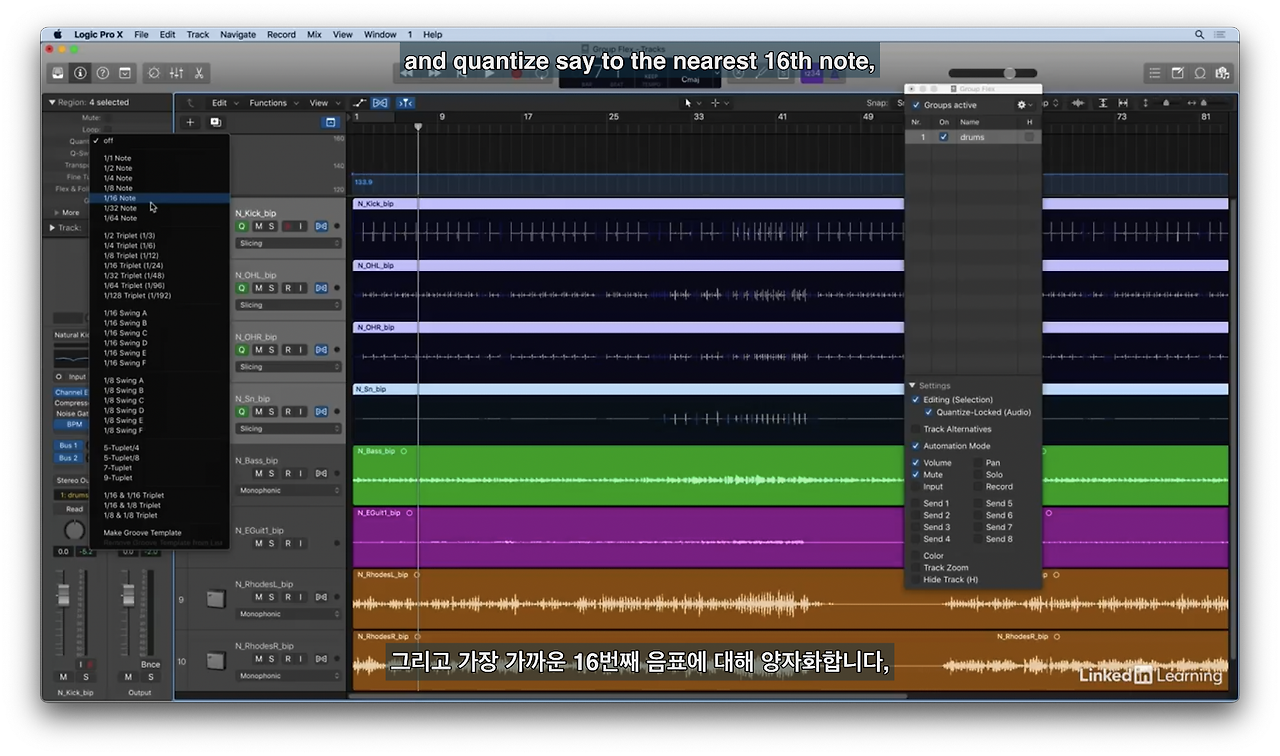This screenshot has width=1280, height=756.
Task: Enable the Pan group setting checkbox
Action: coord(977,463)
